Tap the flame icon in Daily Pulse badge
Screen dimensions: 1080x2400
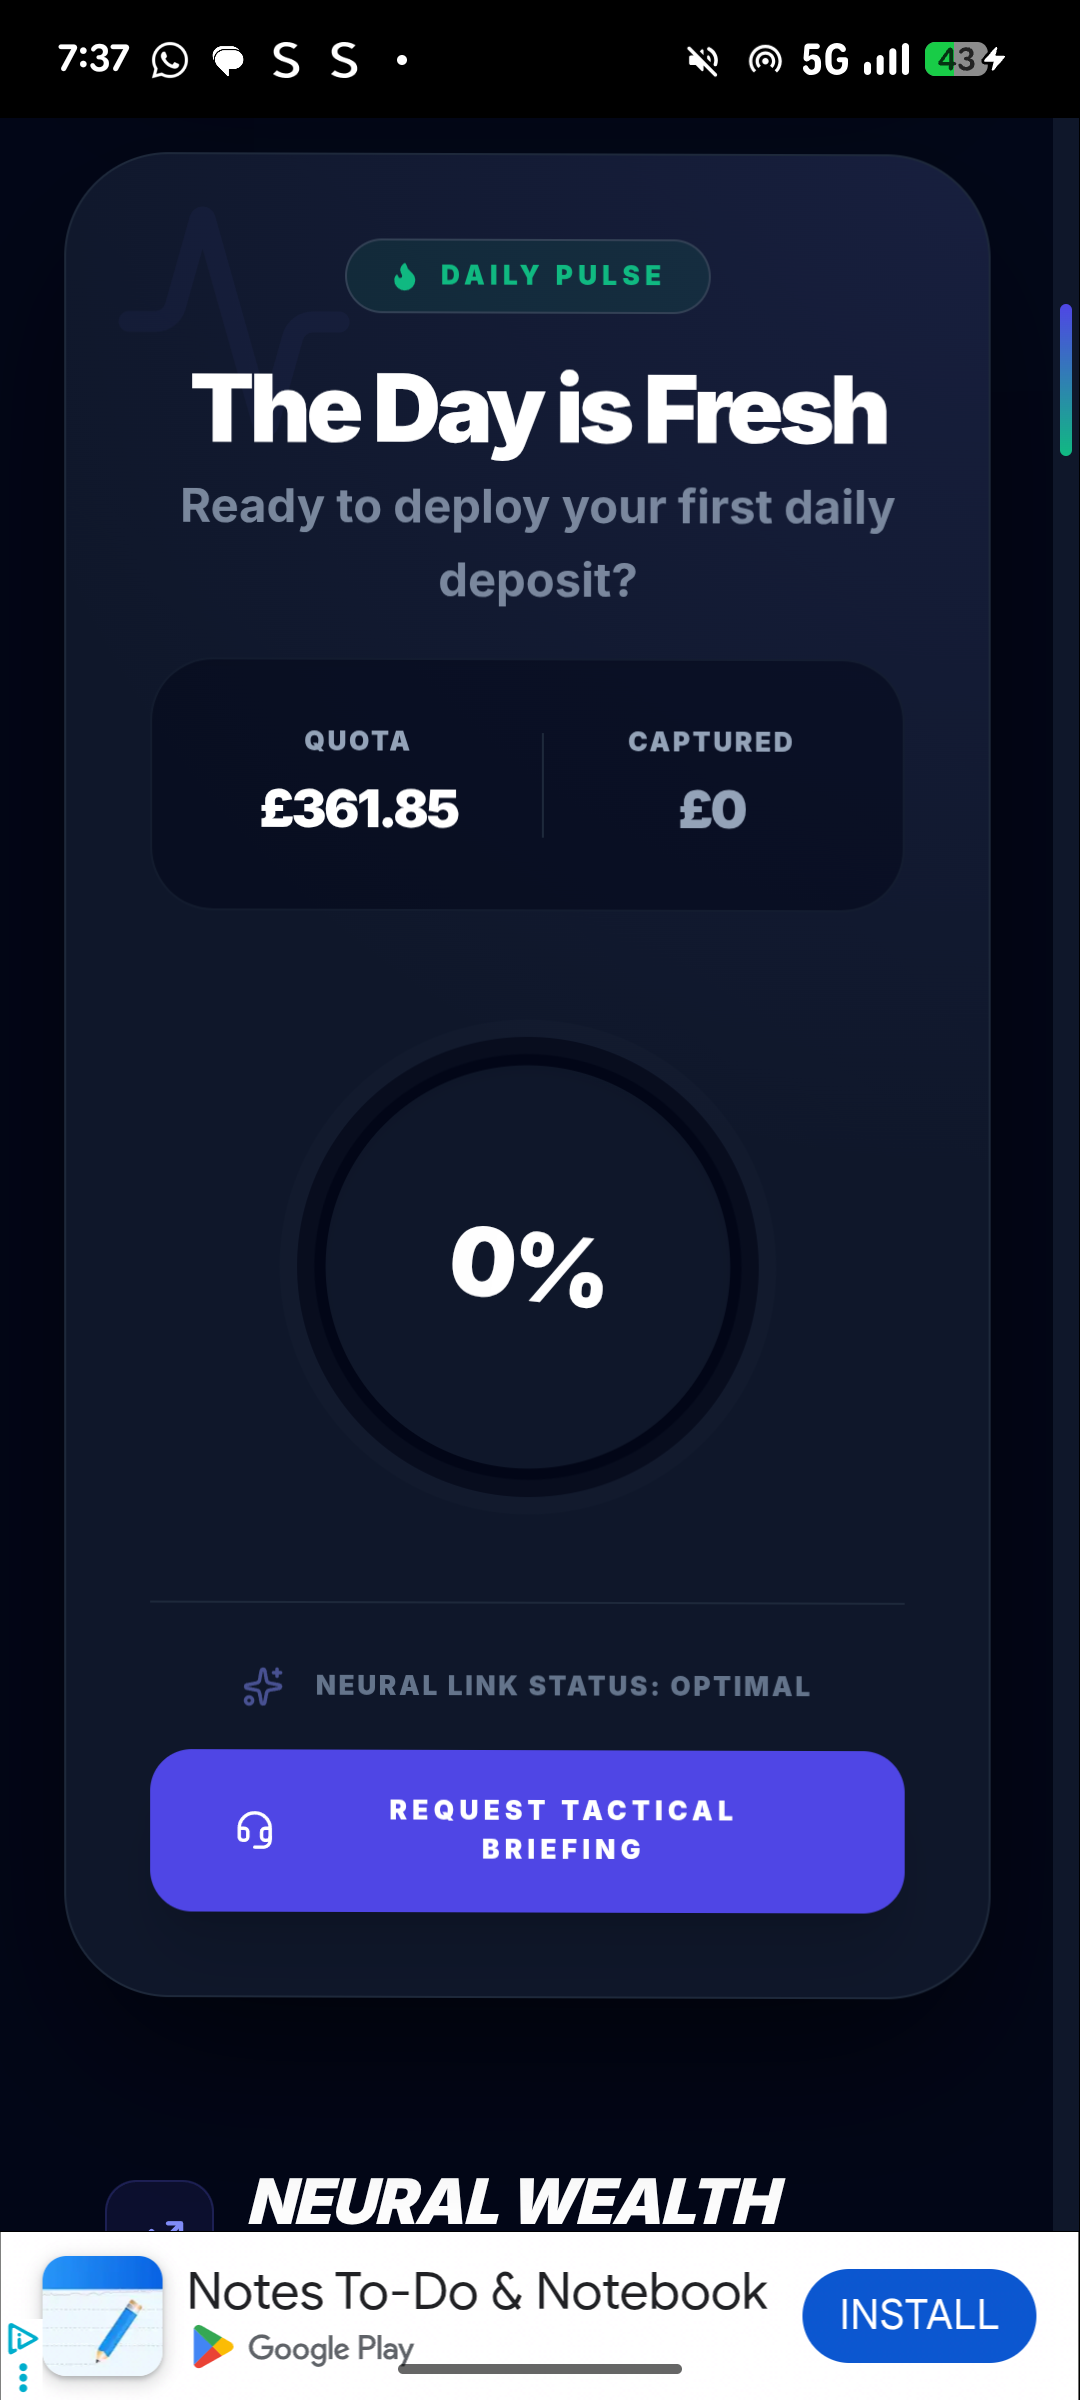(x=404, y=276)
